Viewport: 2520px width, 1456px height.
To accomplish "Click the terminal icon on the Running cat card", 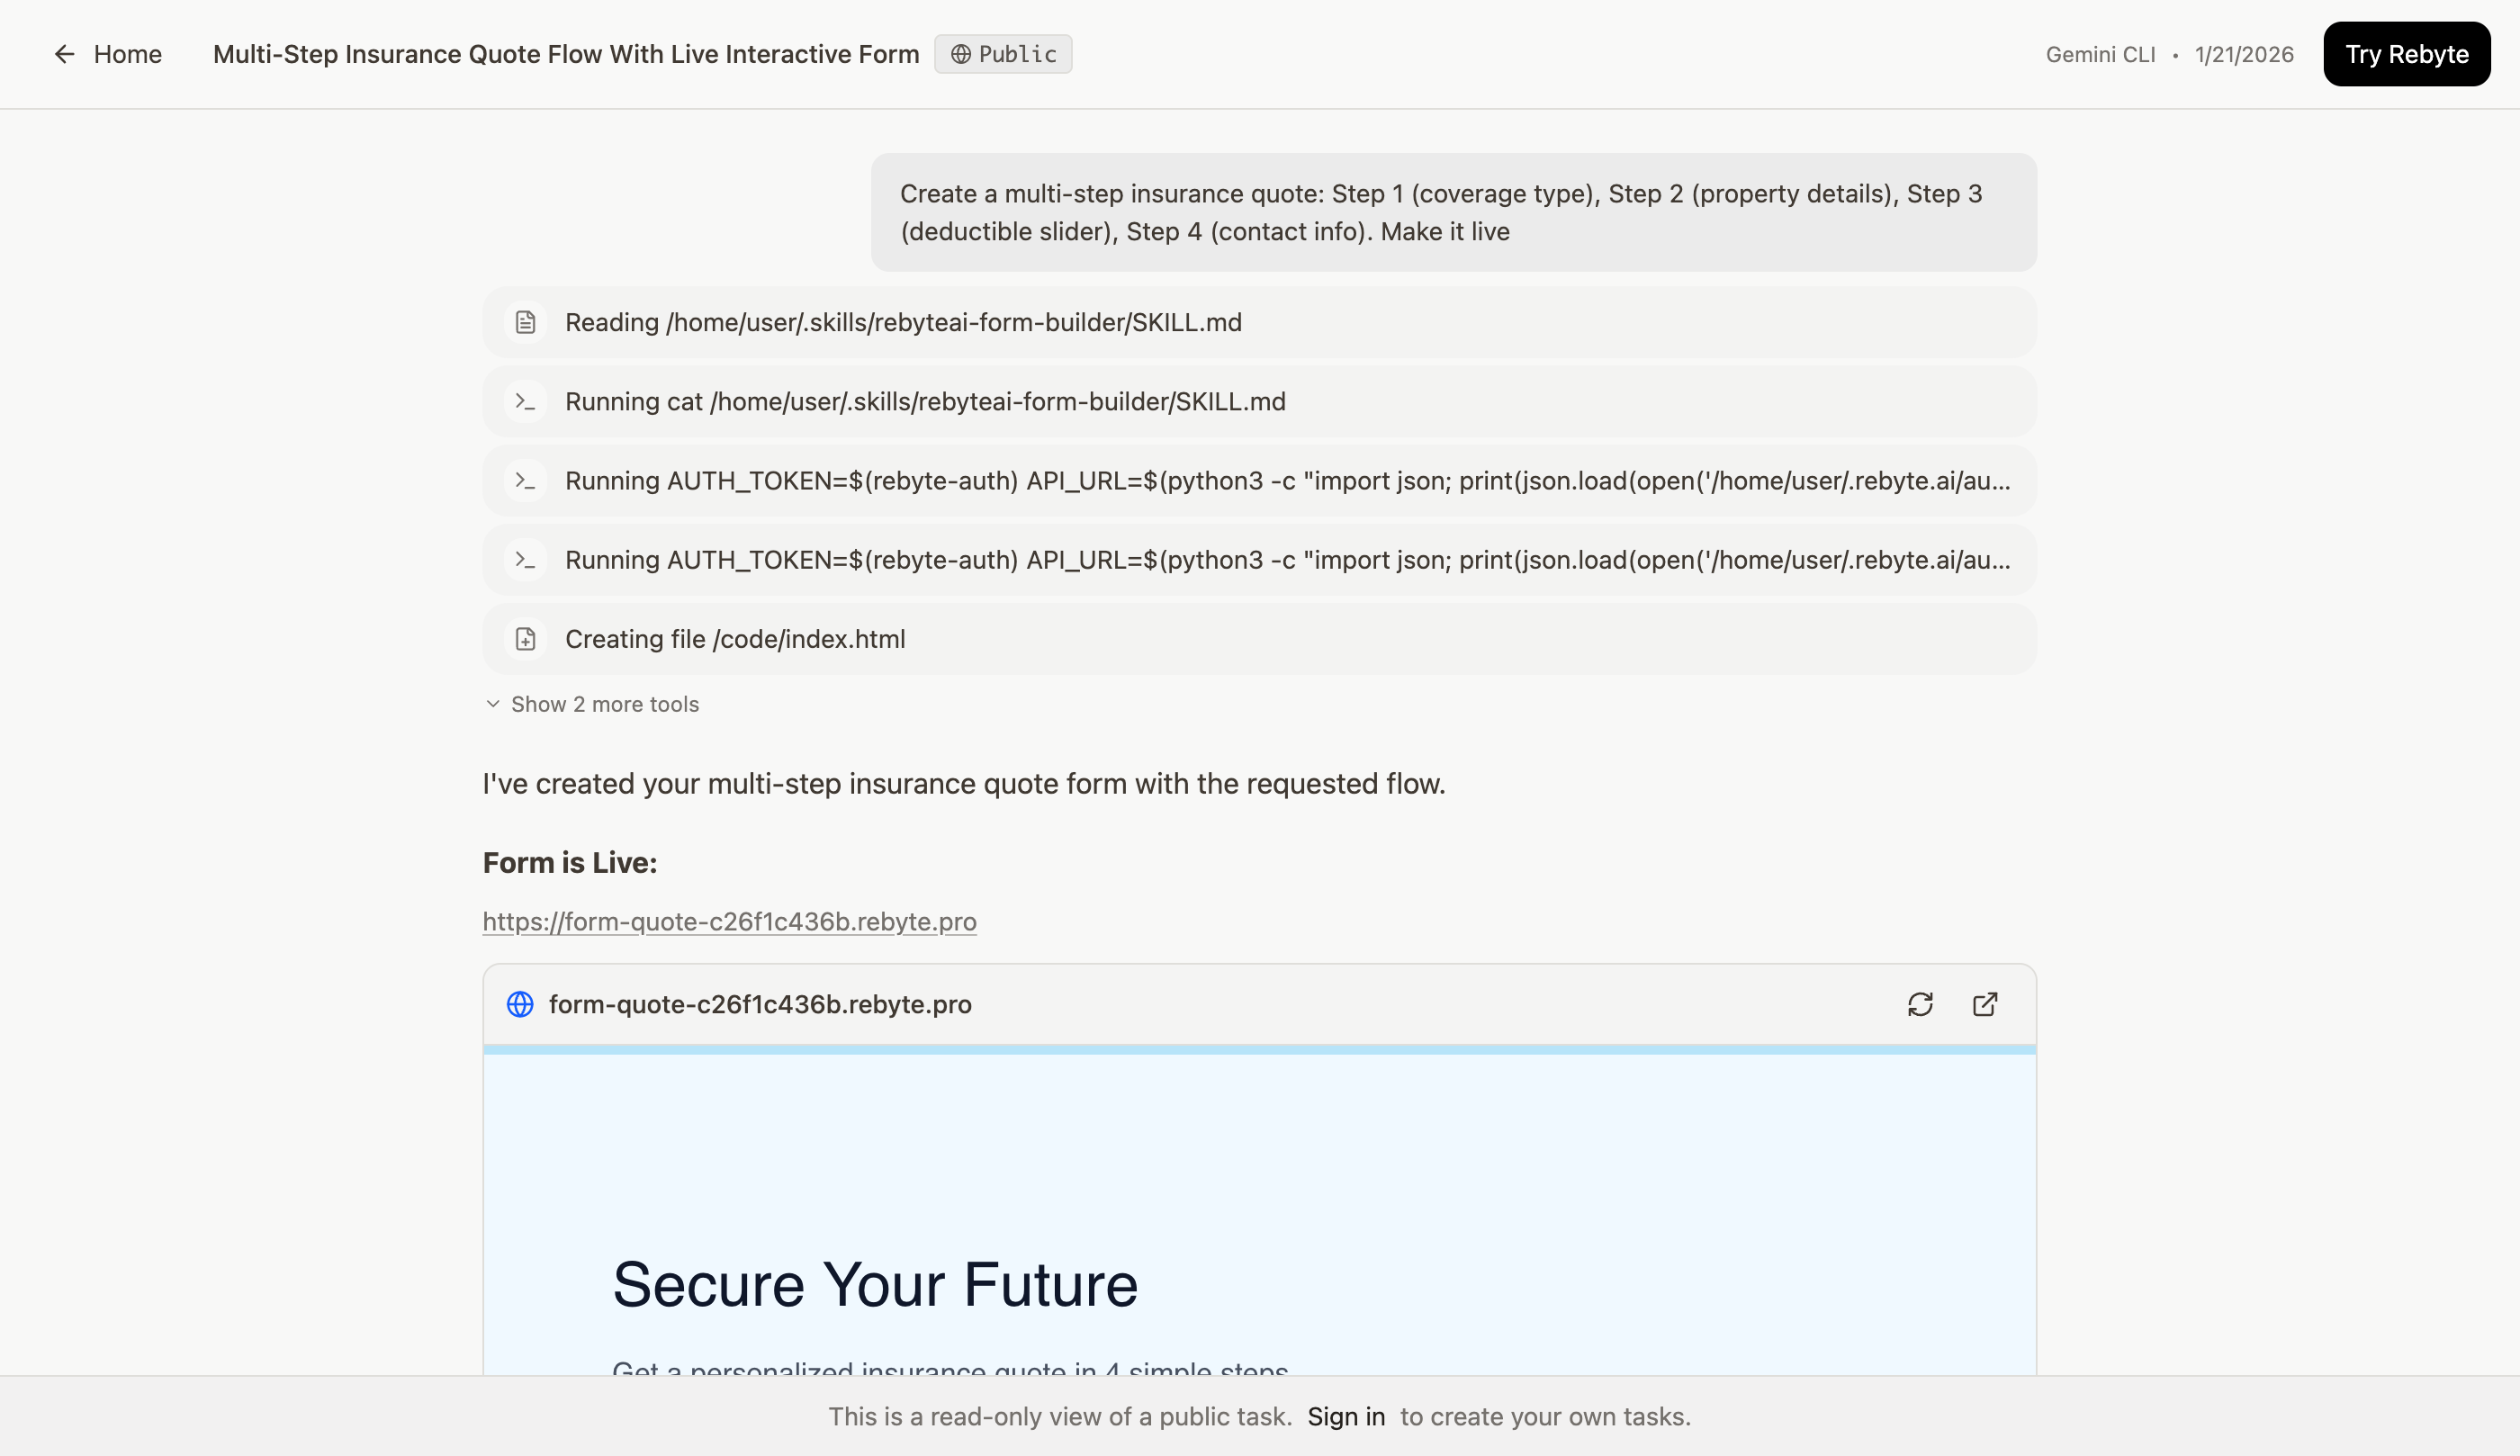I will point(526,401).
